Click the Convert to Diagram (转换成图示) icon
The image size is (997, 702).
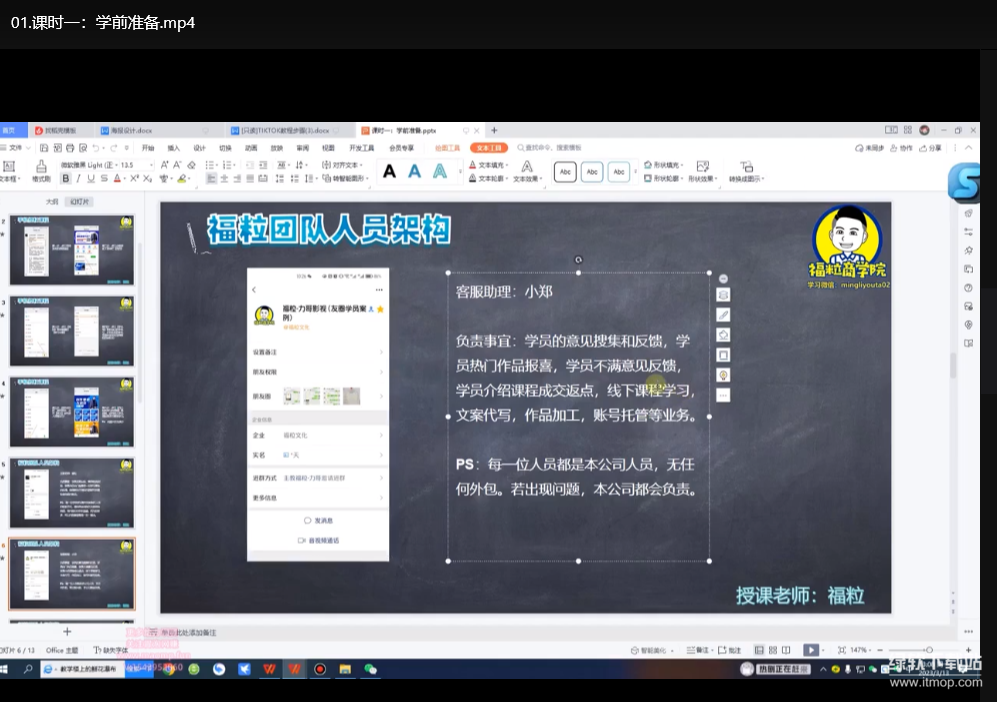(746, 171)
